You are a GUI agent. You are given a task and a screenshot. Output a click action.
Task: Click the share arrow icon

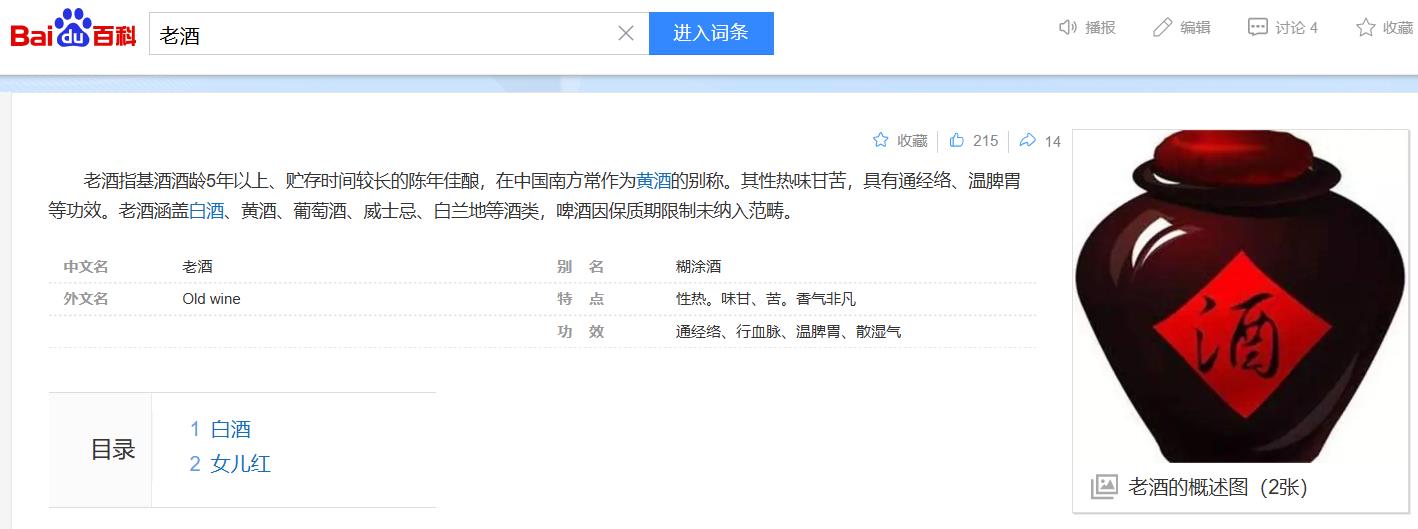point(1027,141)
